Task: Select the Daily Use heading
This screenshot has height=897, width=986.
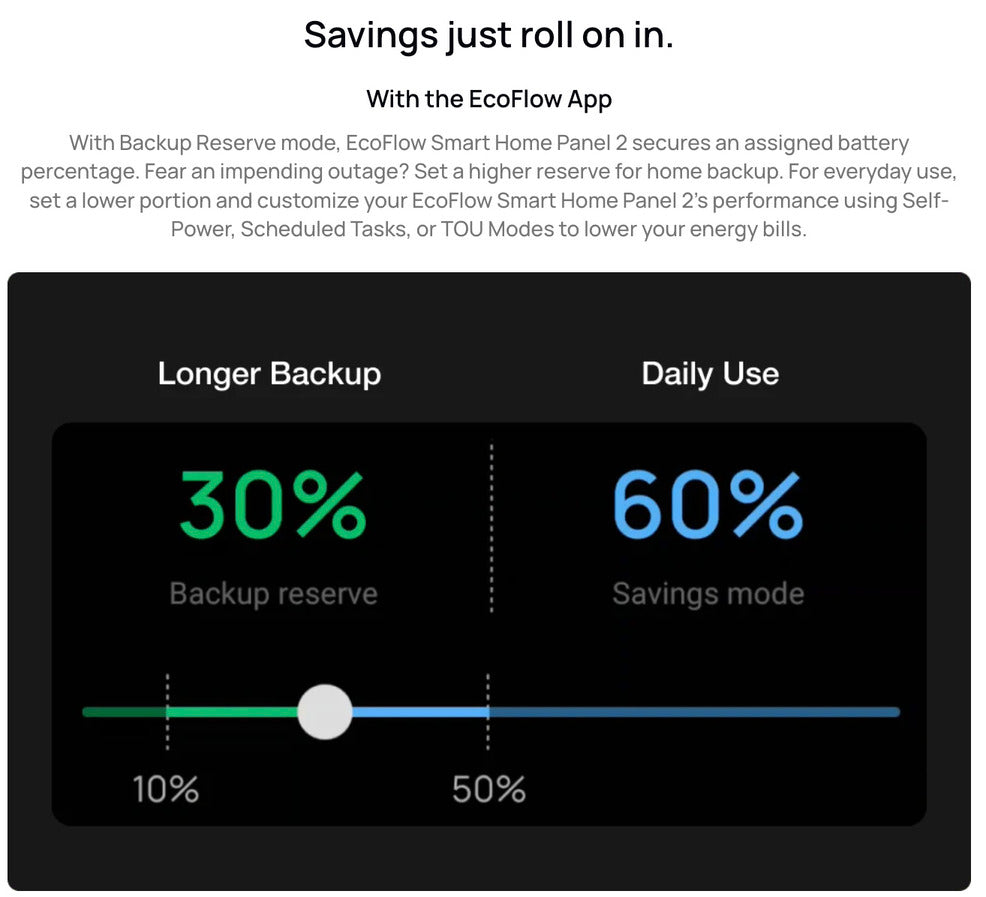Action: tap(710, 374)
